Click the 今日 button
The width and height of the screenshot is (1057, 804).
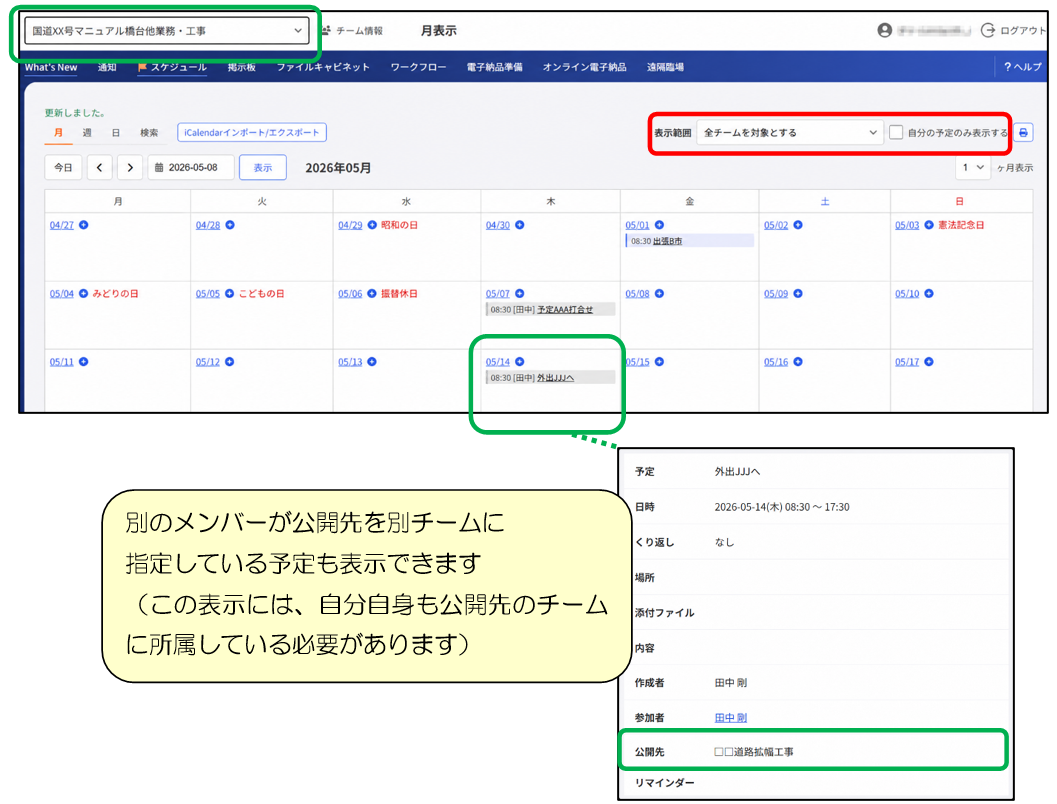63,168
